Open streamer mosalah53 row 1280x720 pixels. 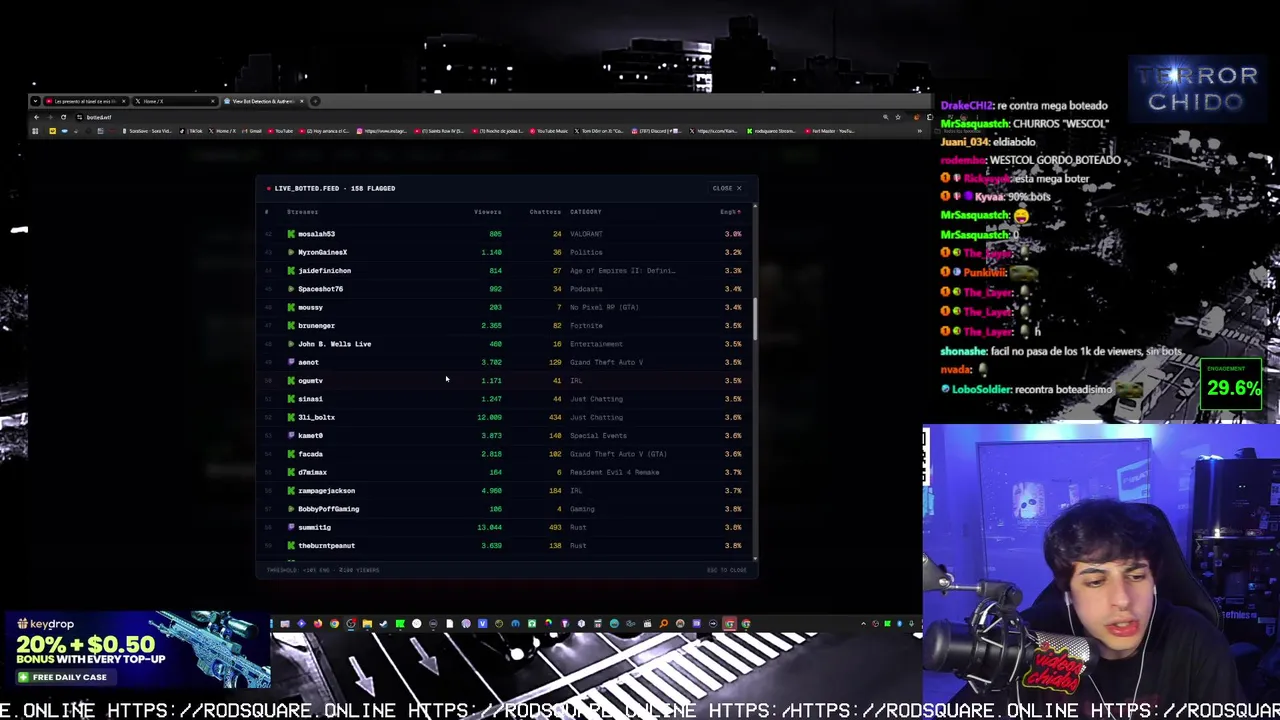point(505,234)
